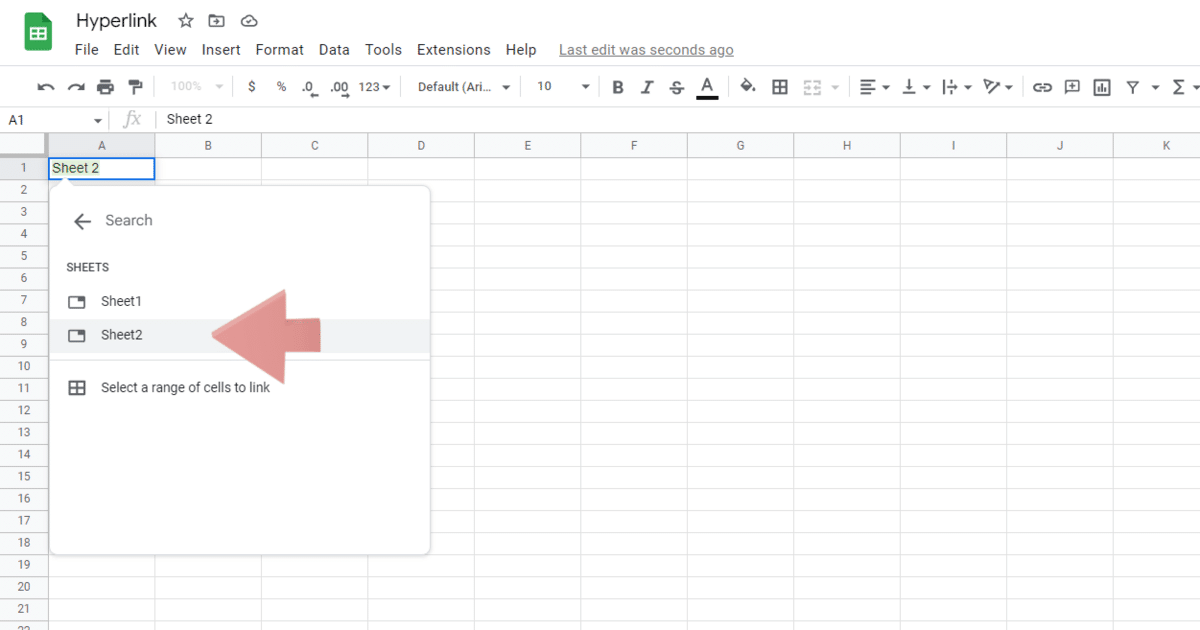Open the Format menu
1200x630 pixels.
pyautogui.click(x=279, y=49)
